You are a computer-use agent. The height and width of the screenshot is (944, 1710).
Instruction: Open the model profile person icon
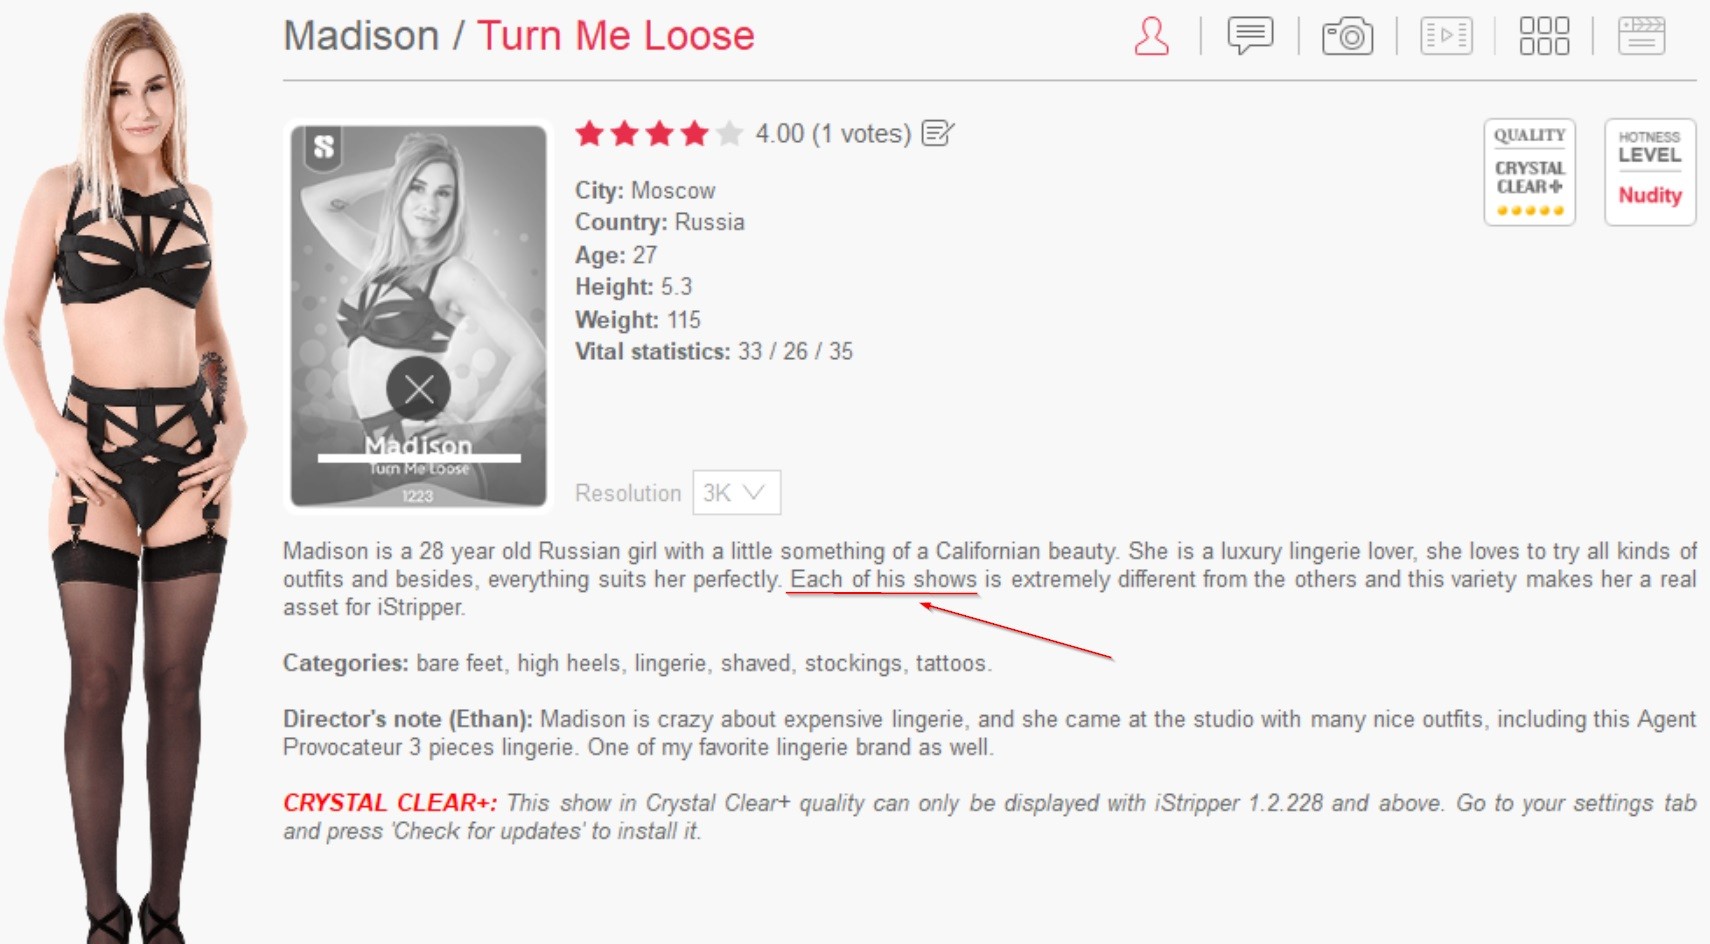[x=1152, y=36]
